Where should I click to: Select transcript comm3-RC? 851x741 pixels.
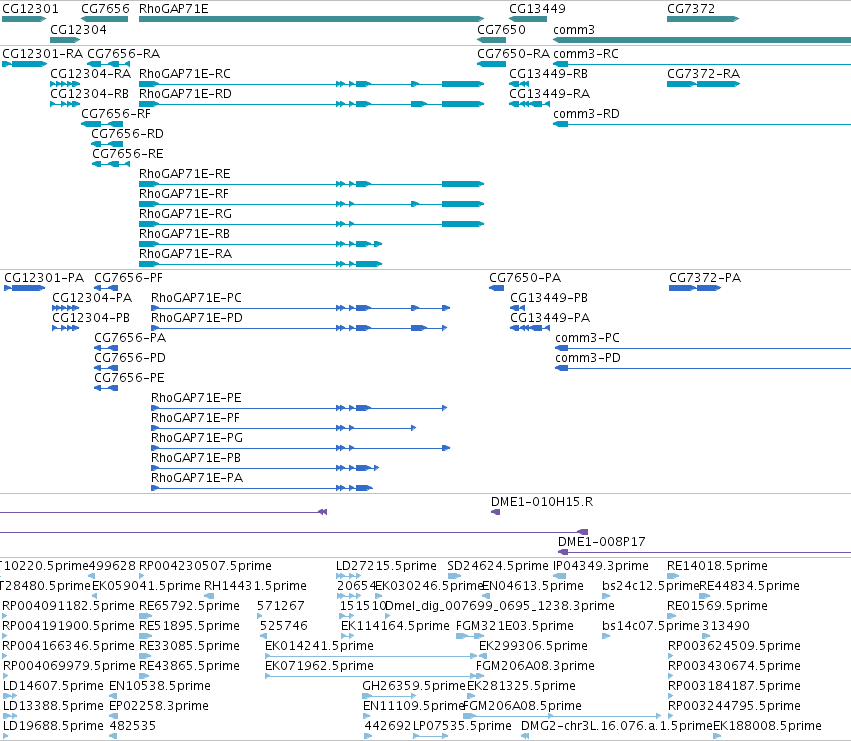[x=702, y=64]
